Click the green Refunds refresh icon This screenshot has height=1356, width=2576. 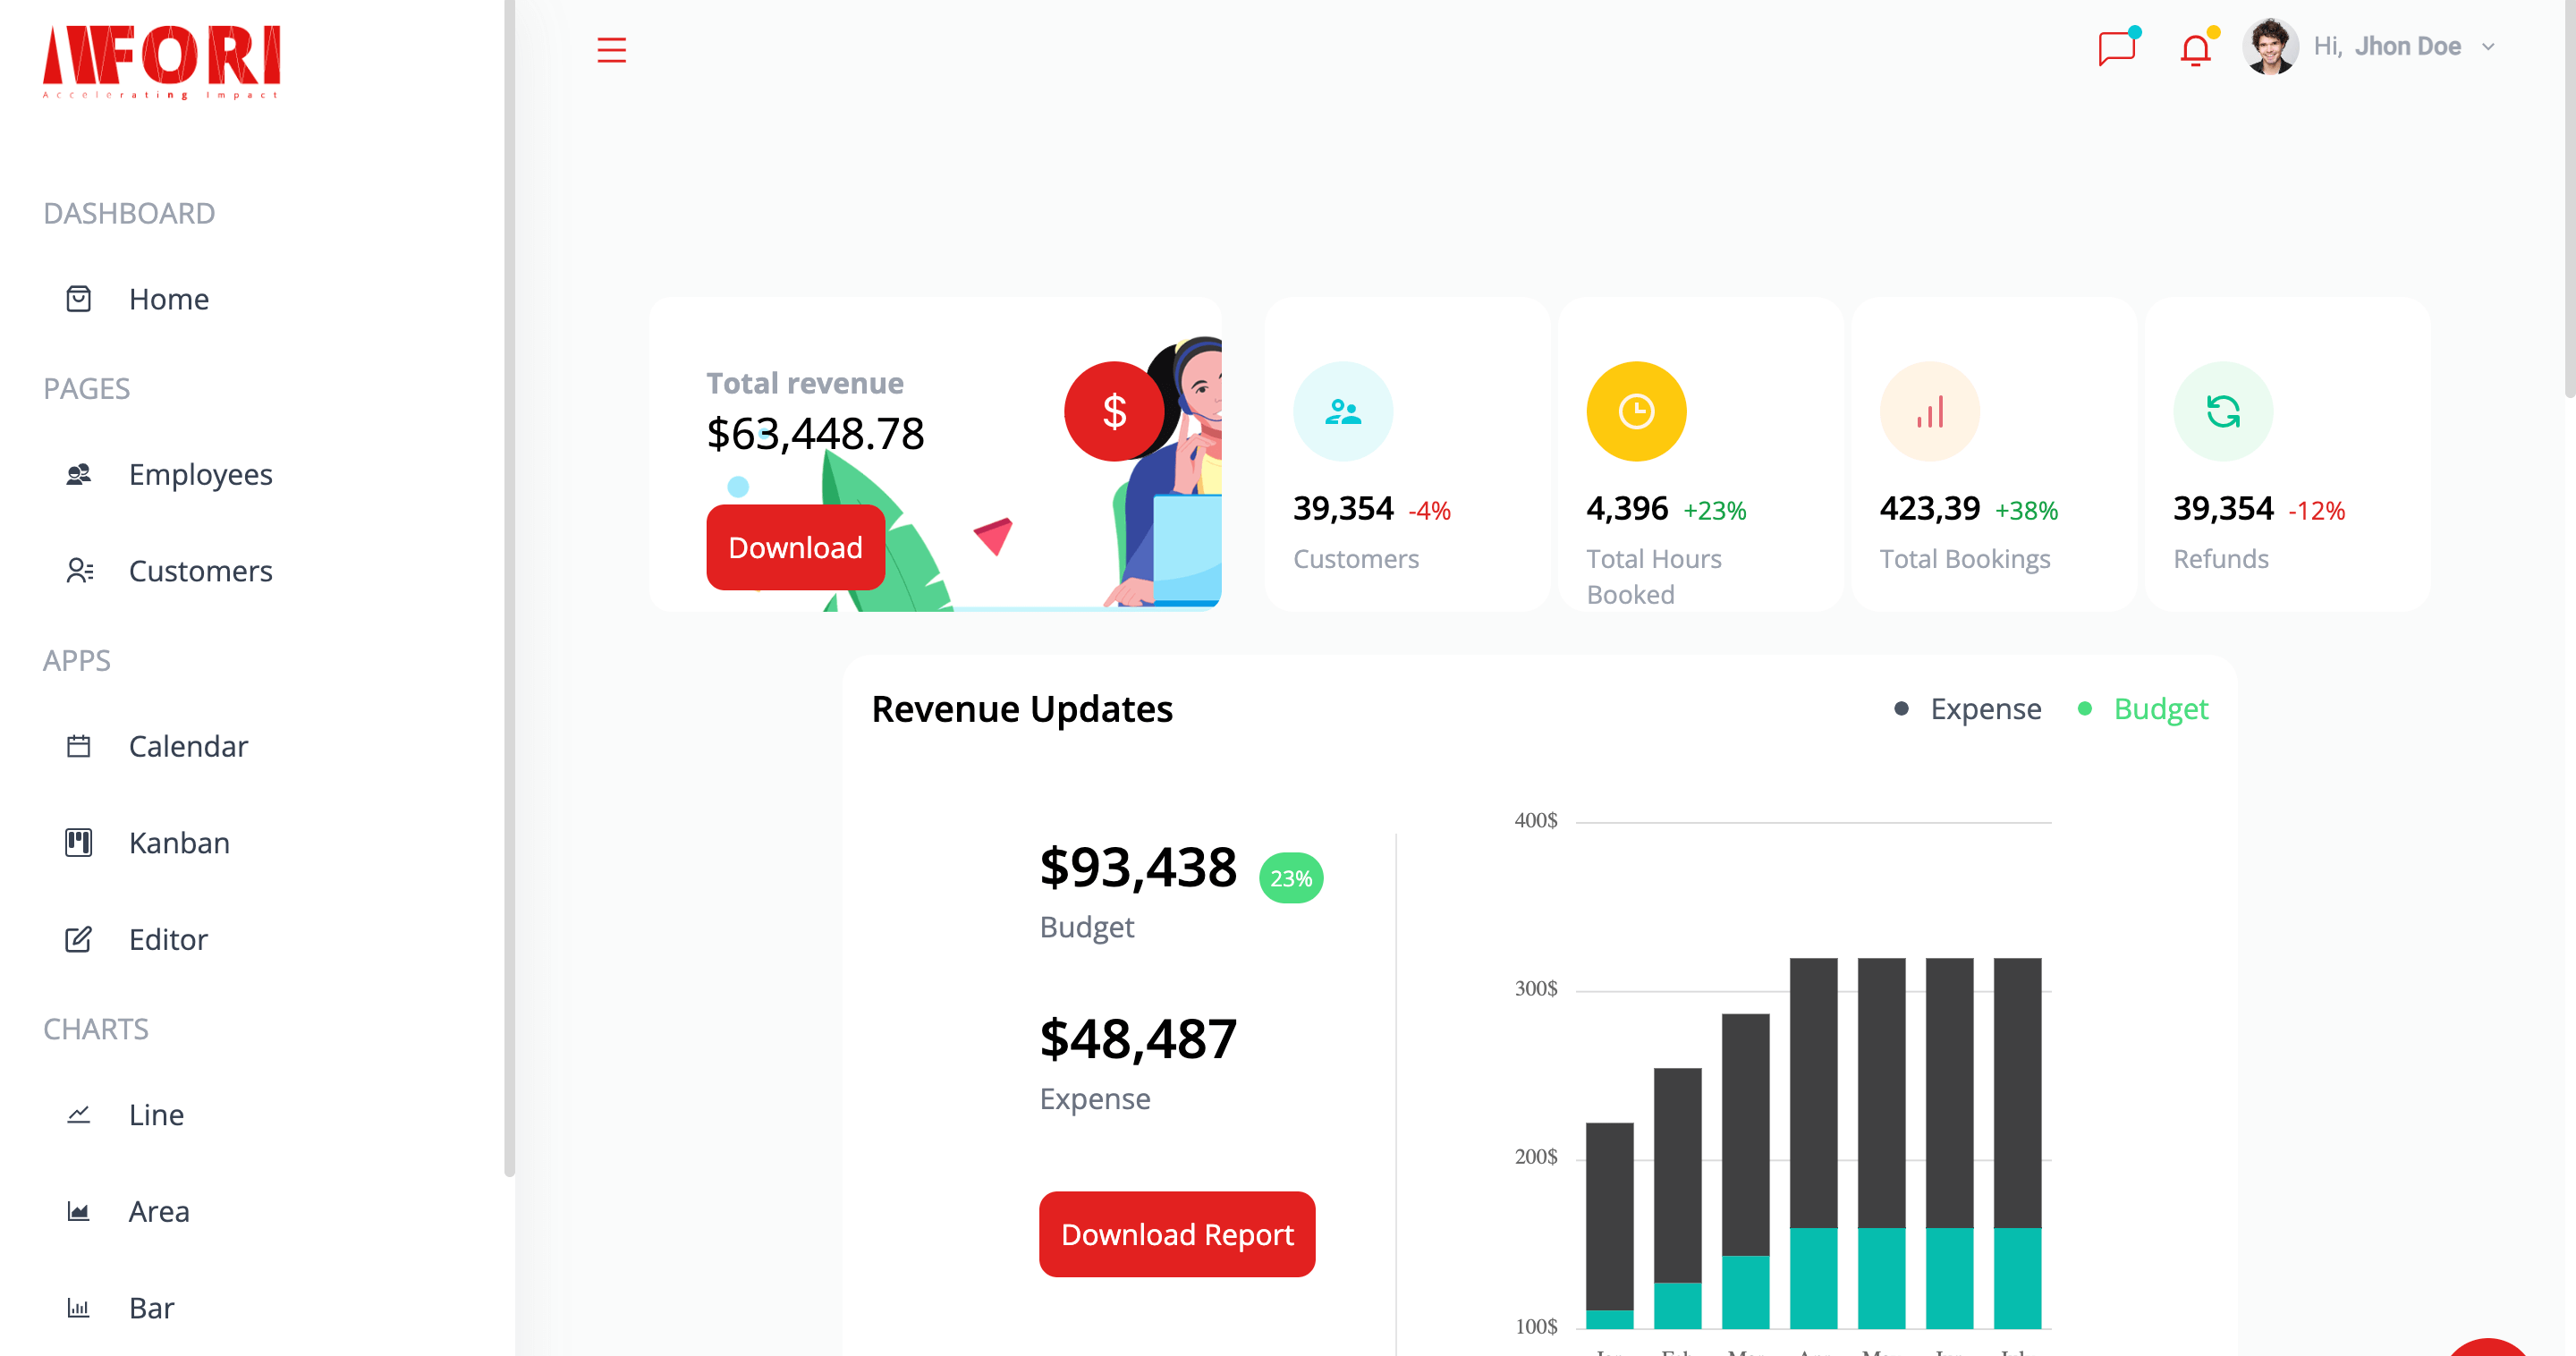tap(2222, 411)
